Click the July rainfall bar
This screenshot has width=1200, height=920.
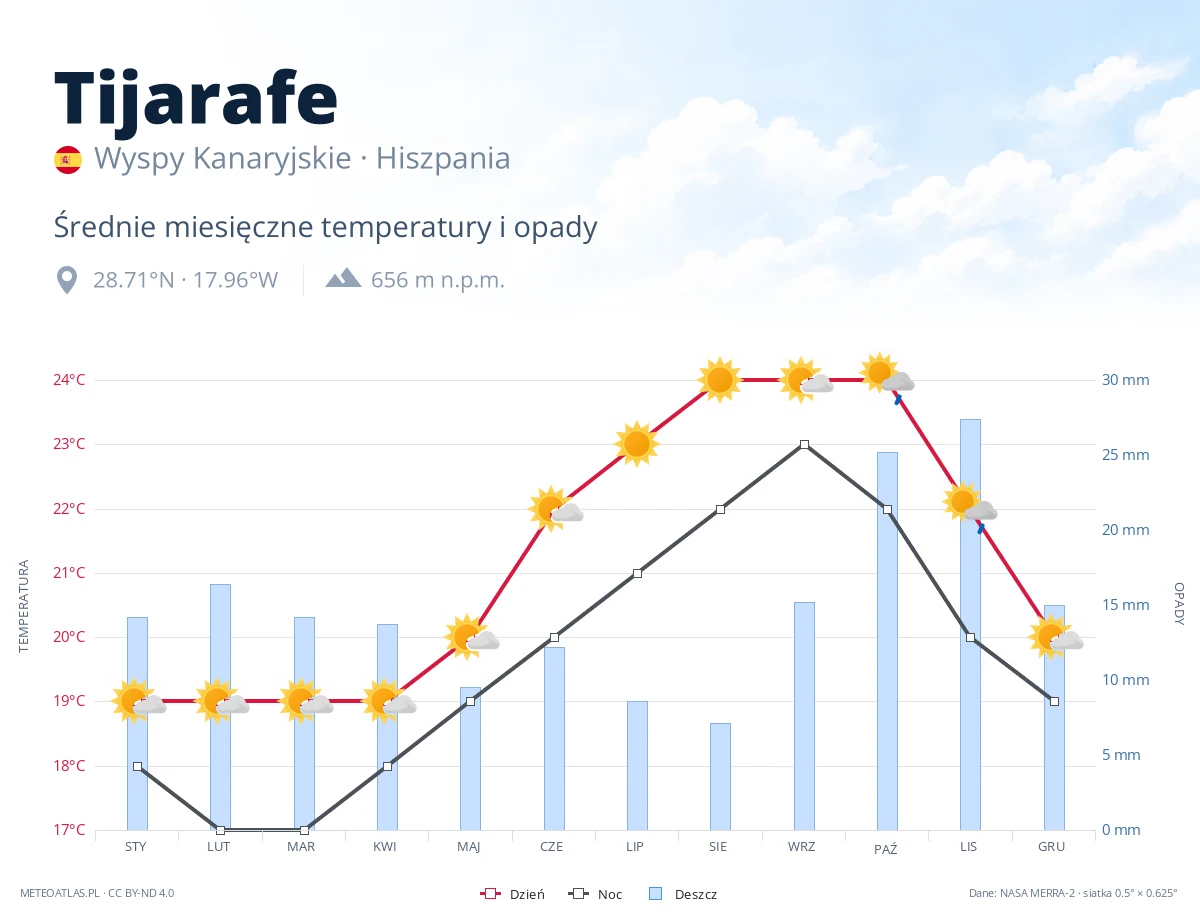637,766
